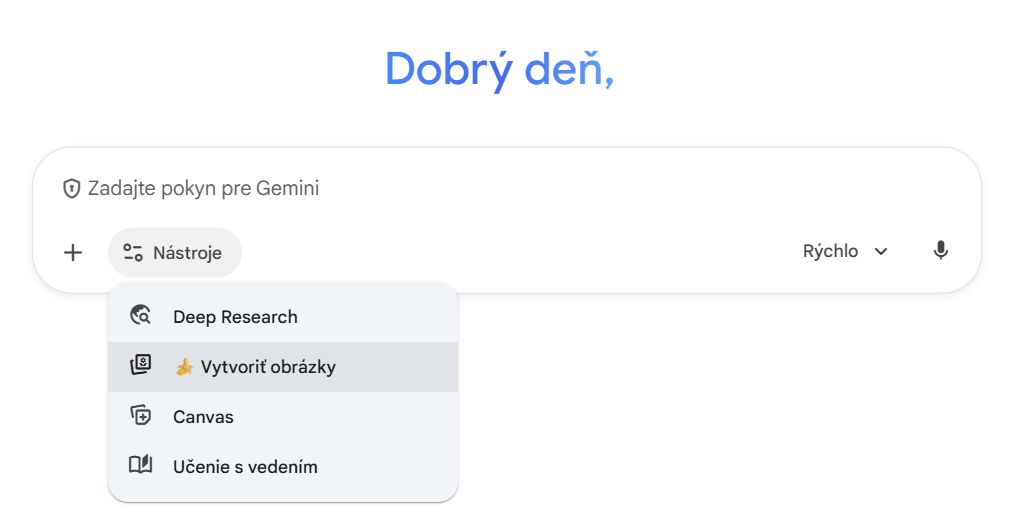Click the Dobrý deň greeting heading

click(x=499, y=69)
